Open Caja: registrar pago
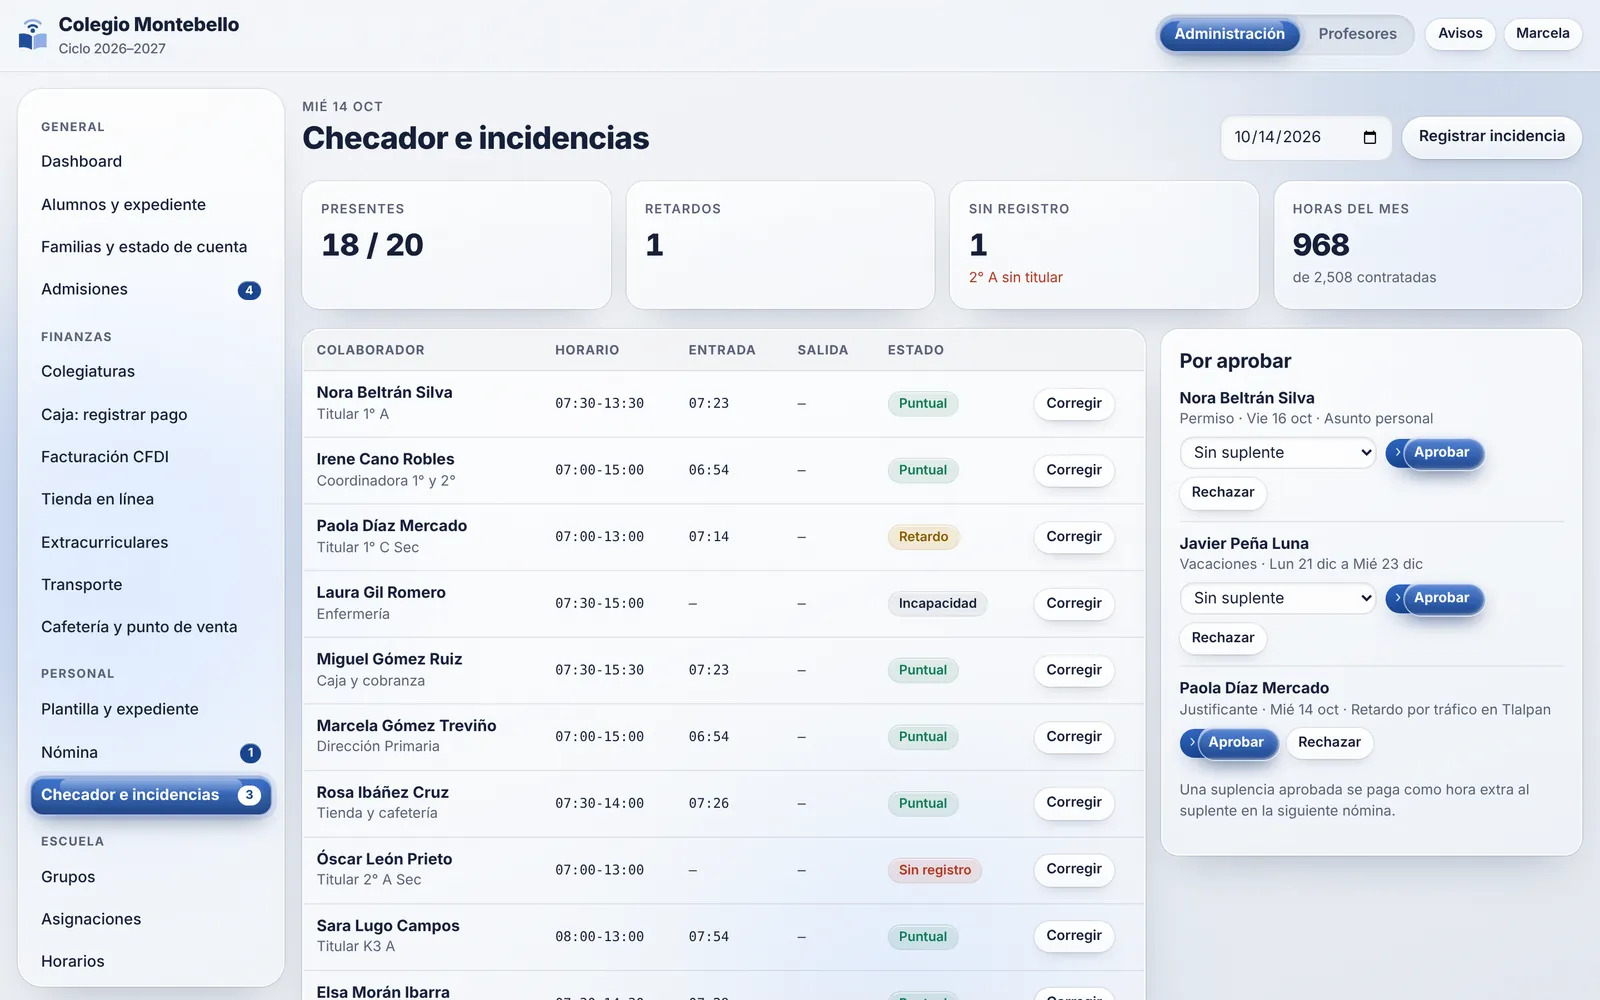This screenshot has height=1000, width=1600. 151,414
